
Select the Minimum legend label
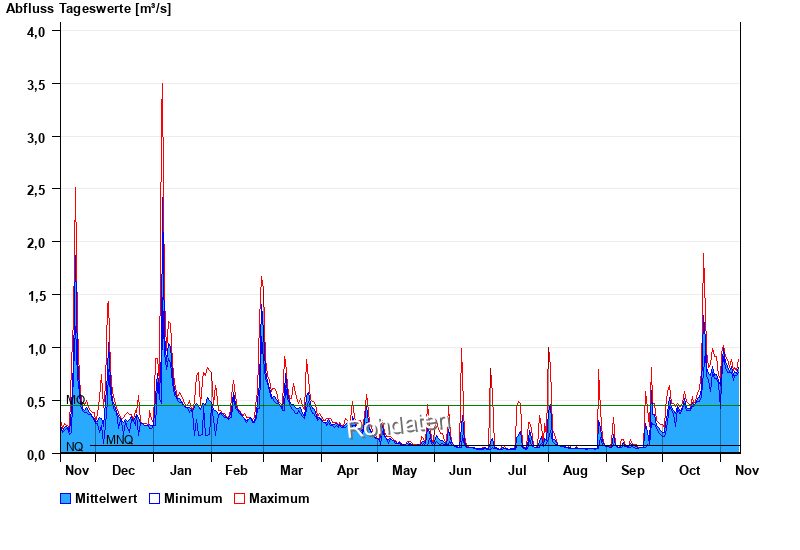[x=193, y=498]
